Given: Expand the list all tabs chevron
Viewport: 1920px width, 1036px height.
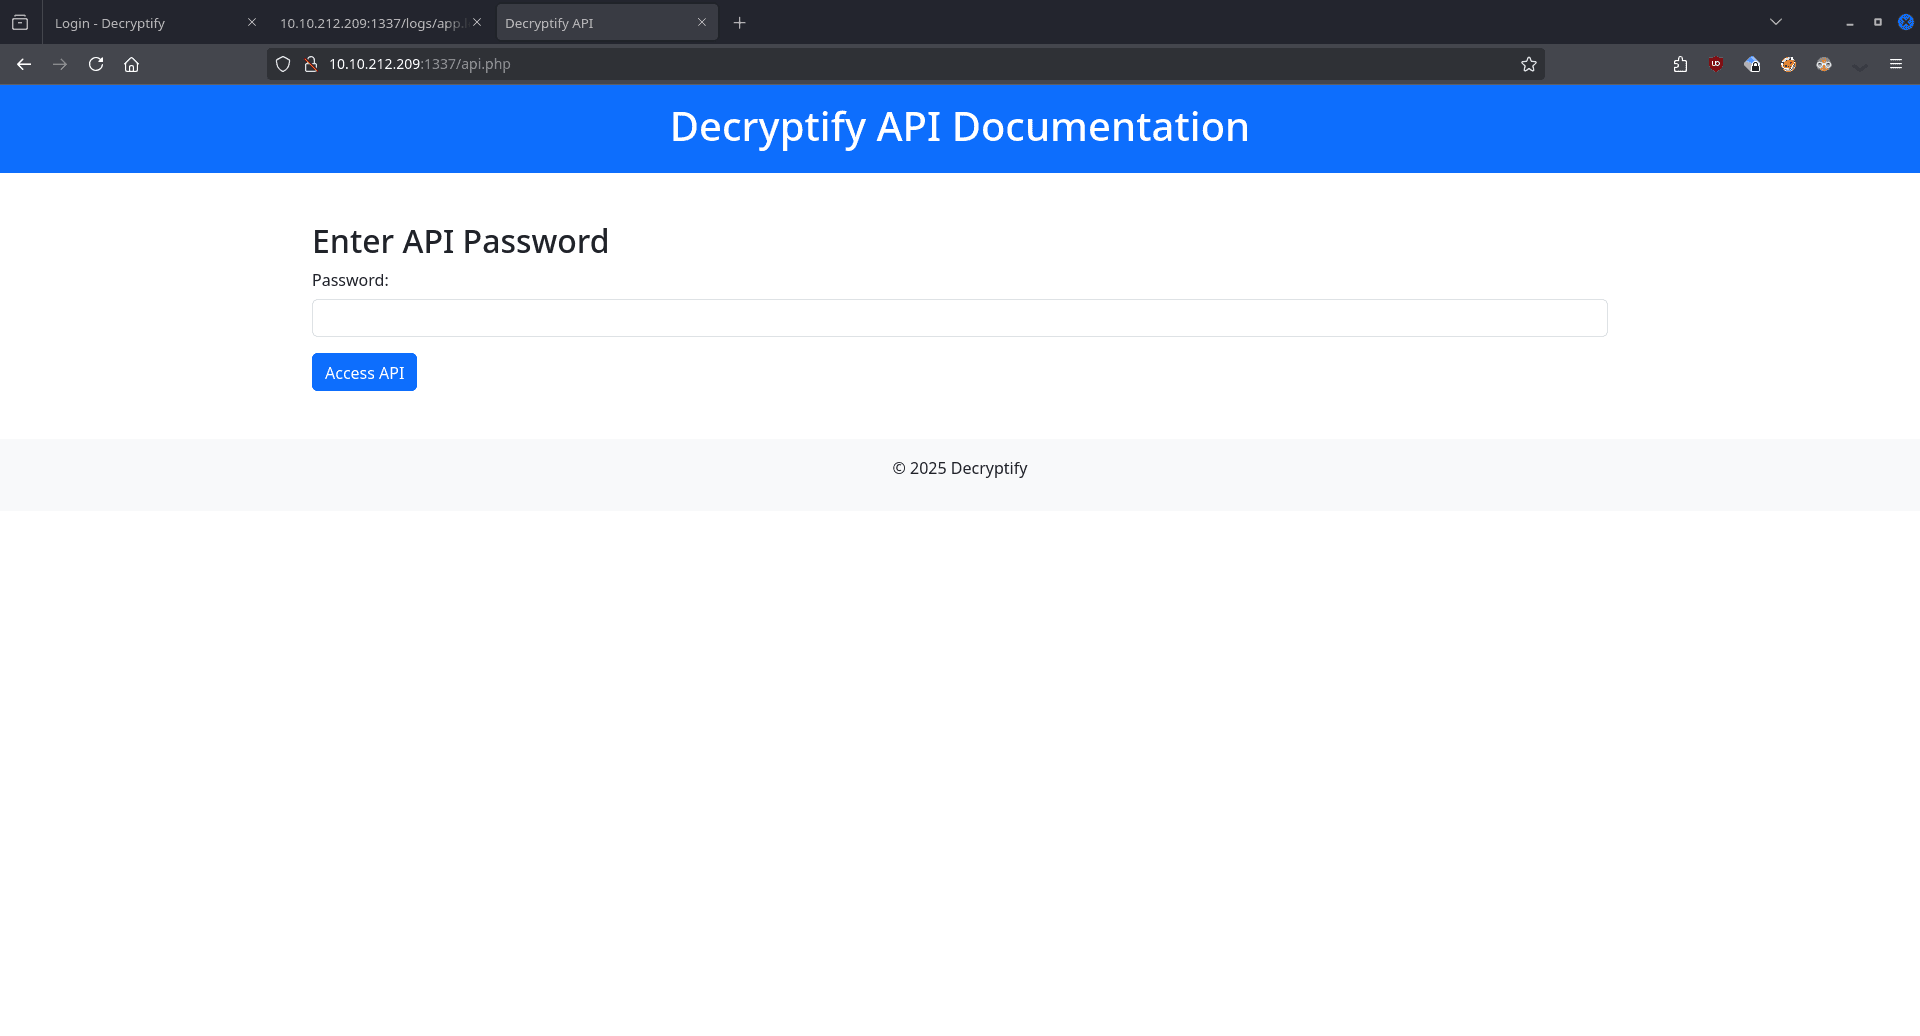Looking at the screenshot, I should pos(1776,22).
